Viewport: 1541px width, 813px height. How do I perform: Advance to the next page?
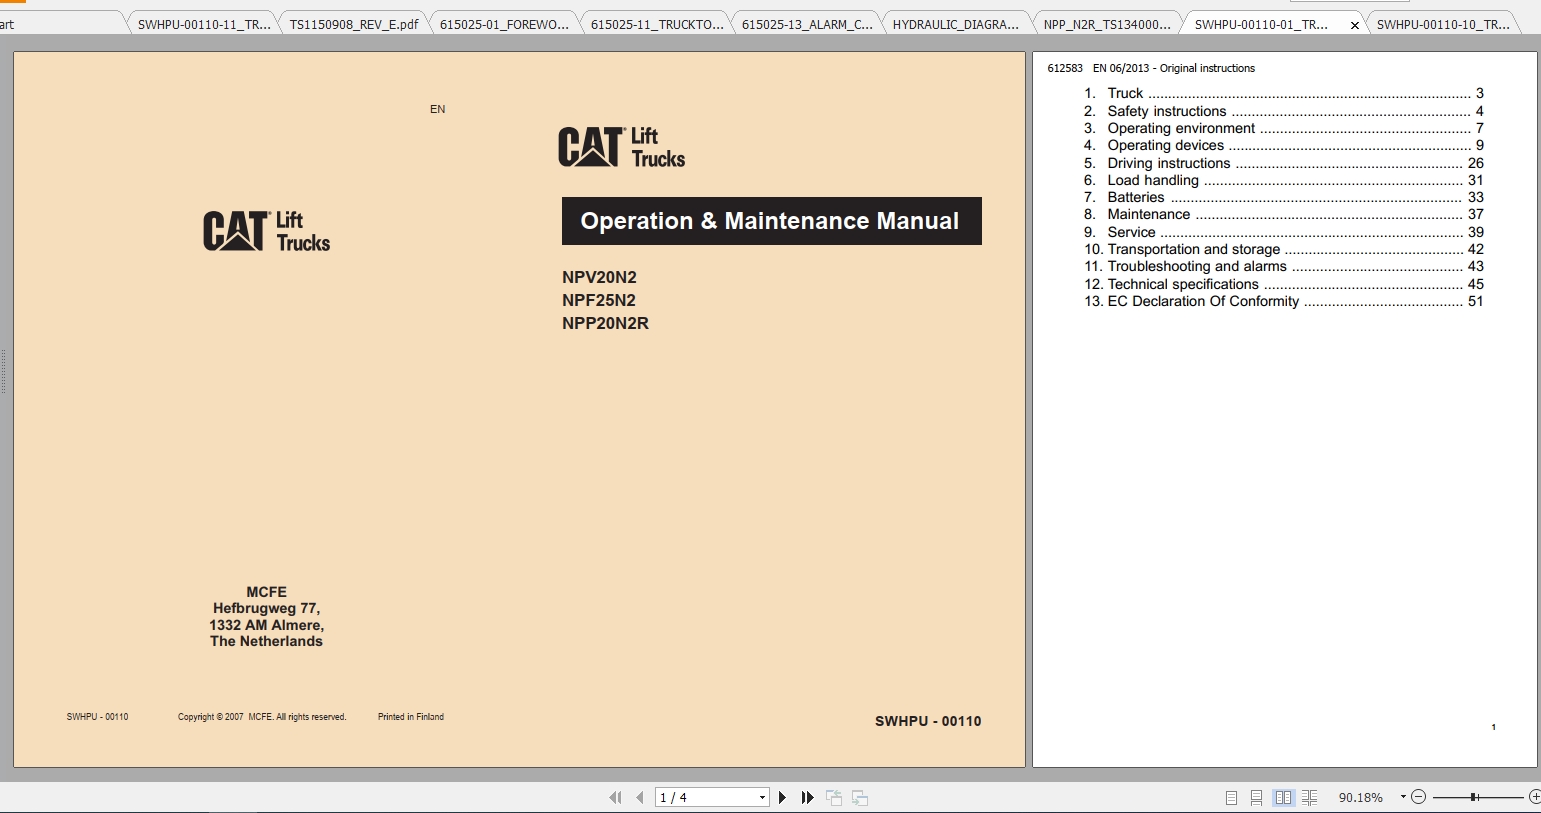point(781,797)
